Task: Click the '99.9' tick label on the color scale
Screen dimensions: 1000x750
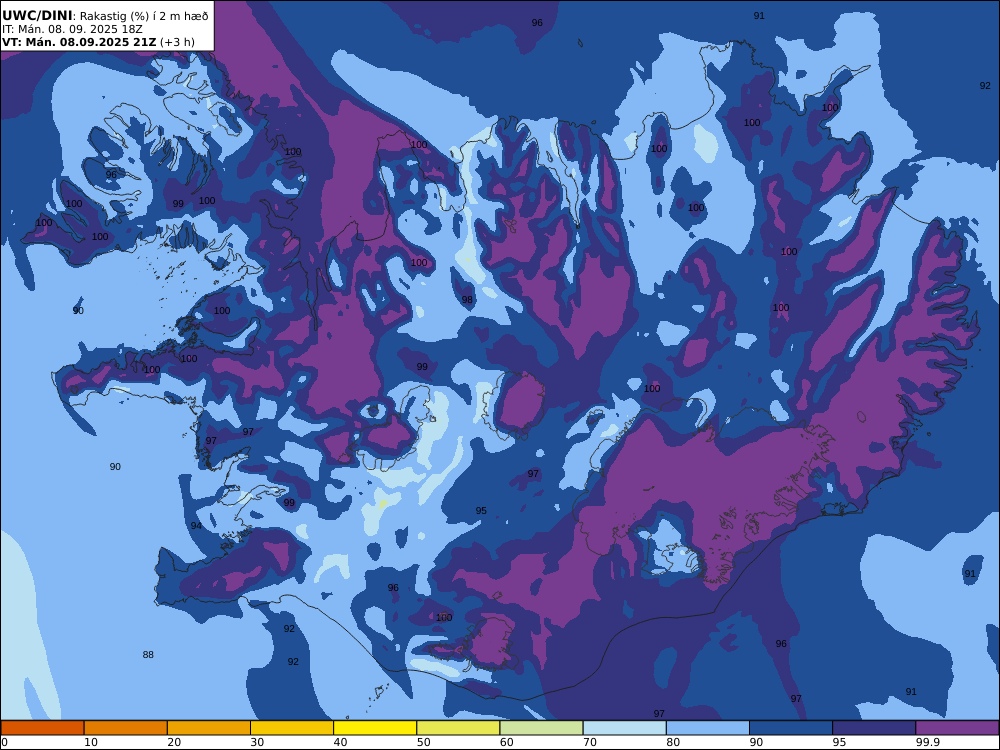Action: (x=927, y=742)
